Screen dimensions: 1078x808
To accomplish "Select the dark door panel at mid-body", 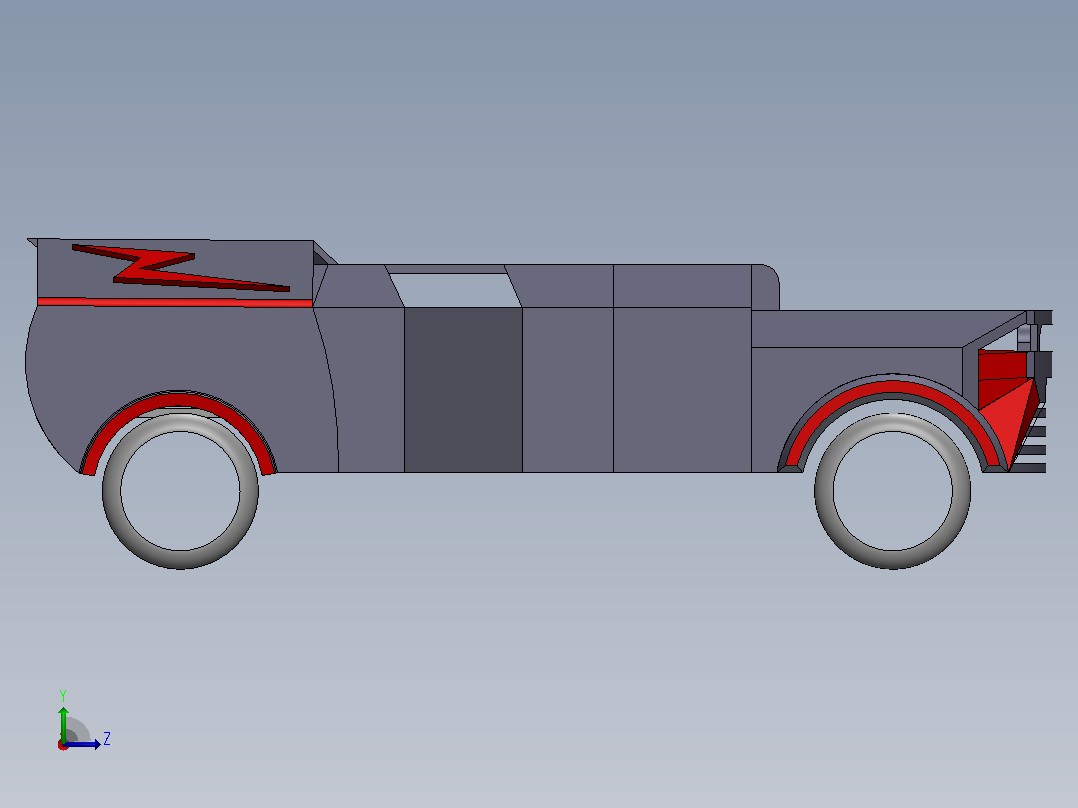I will 463,389.
